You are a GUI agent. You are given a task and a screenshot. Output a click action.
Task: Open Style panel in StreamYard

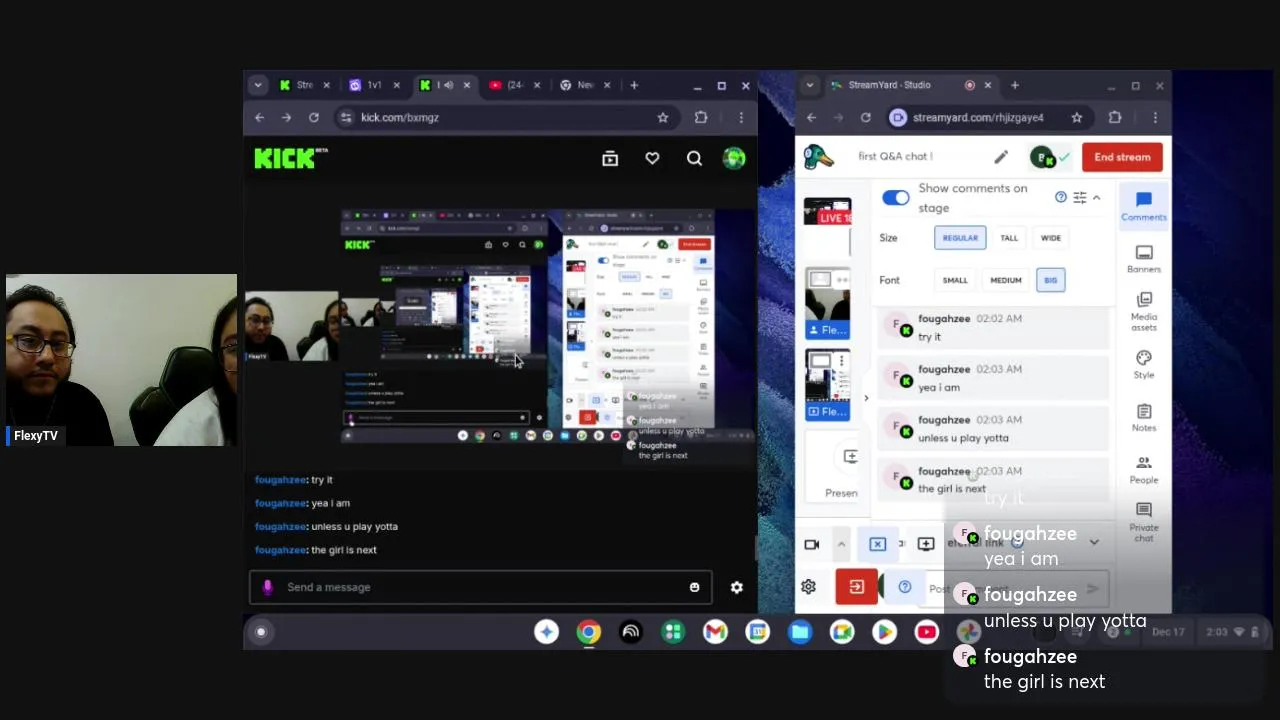click(x=1144, y=365)
